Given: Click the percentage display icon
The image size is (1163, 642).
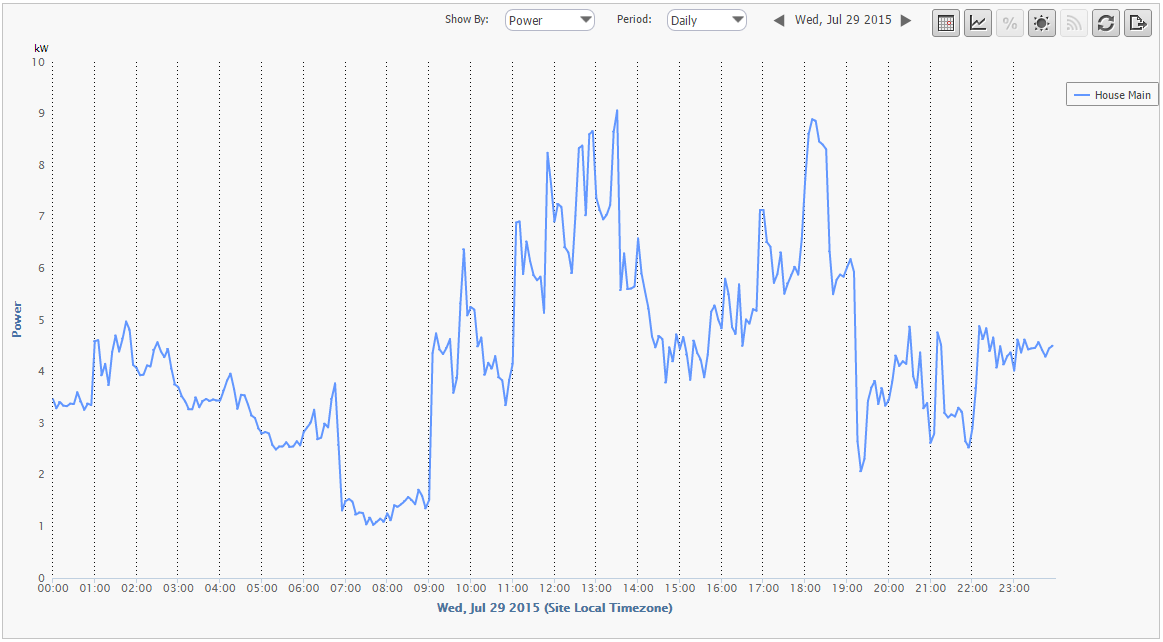Looking at the screenshot, I should 1010,23.
